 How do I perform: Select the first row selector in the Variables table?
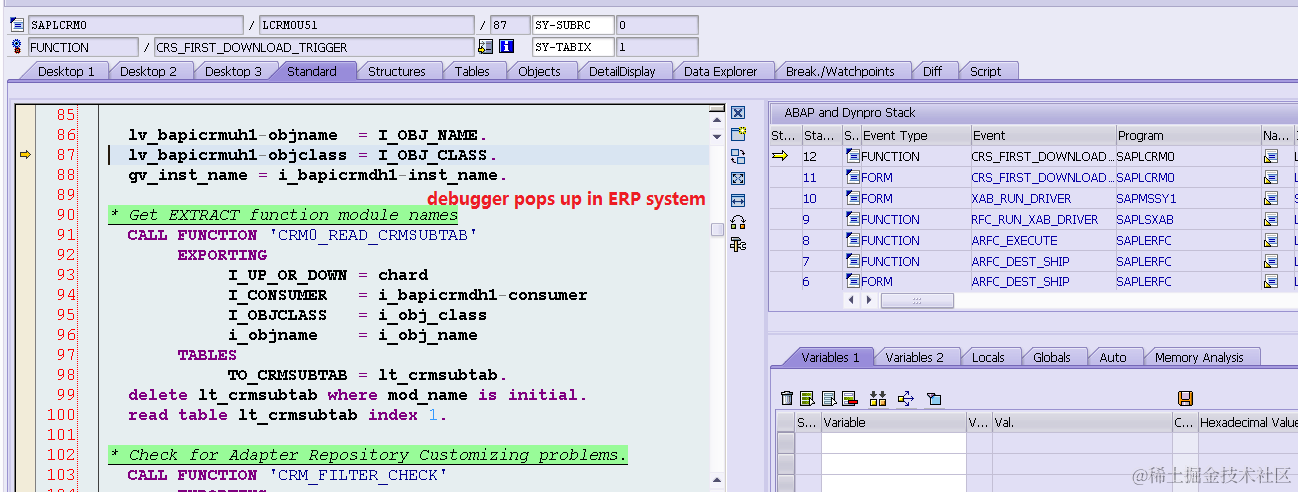(786, 443)
